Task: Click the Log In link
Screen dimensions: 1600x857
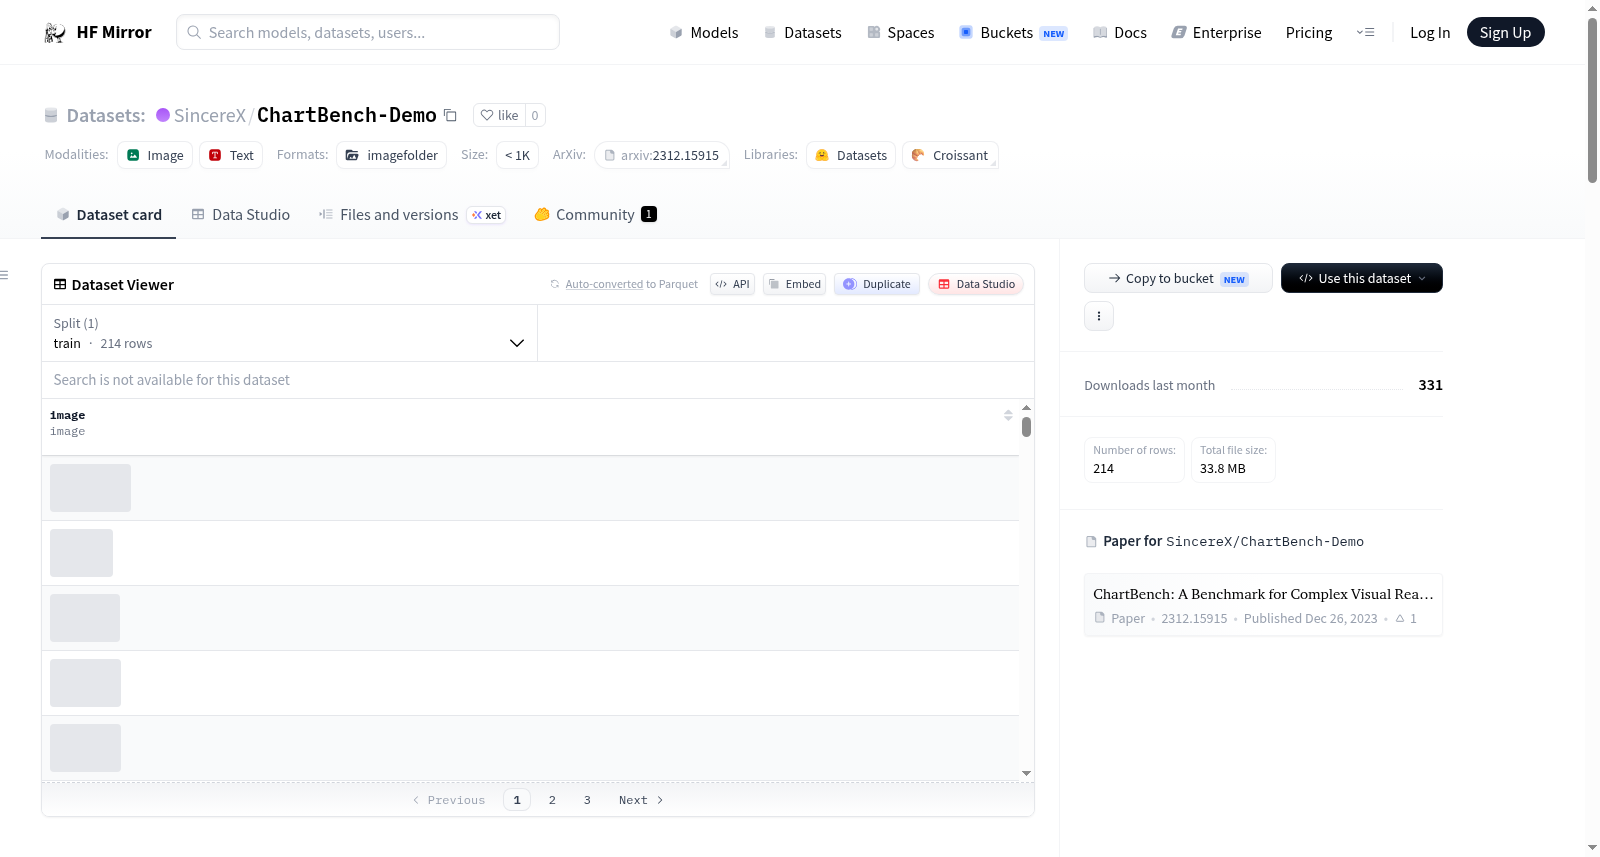Action: click(1430, 33)
